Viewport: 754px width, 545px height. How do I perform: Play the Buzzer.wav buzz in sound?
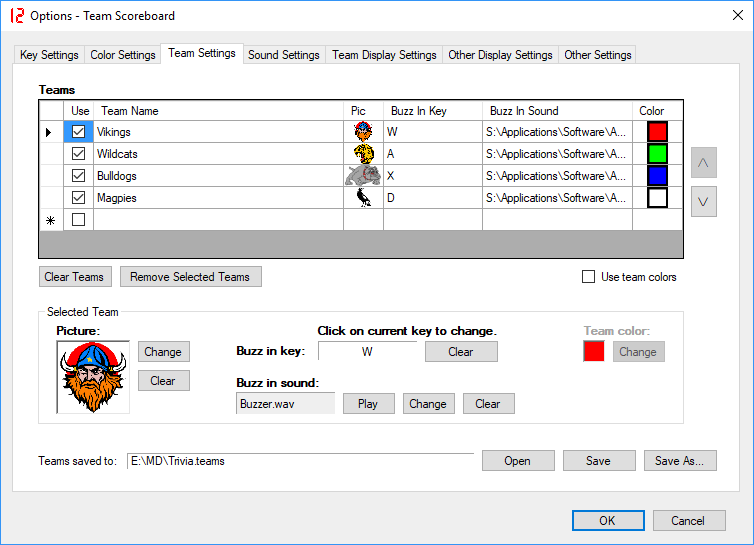pos(368,404)
